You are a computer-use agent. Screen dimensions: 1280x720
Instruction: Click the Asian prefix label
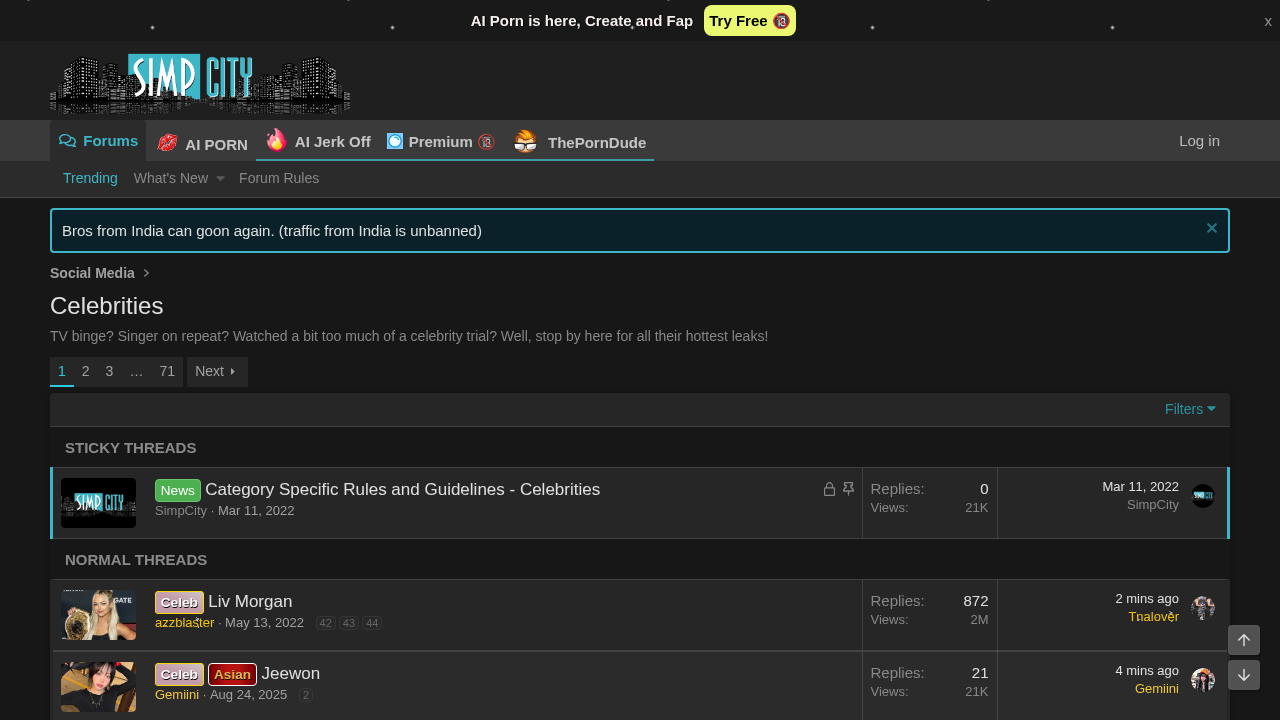(232, 674)
